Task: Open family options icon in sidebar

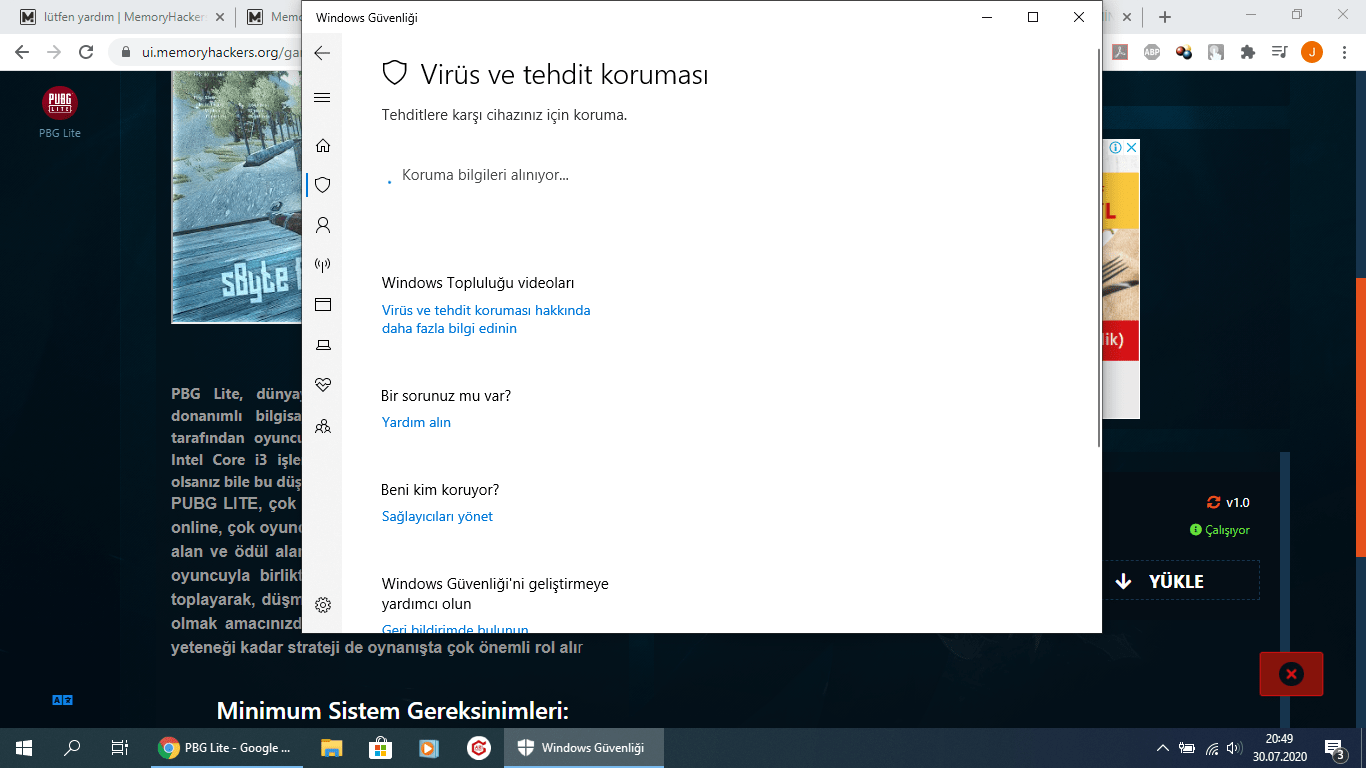Action: 322,426
